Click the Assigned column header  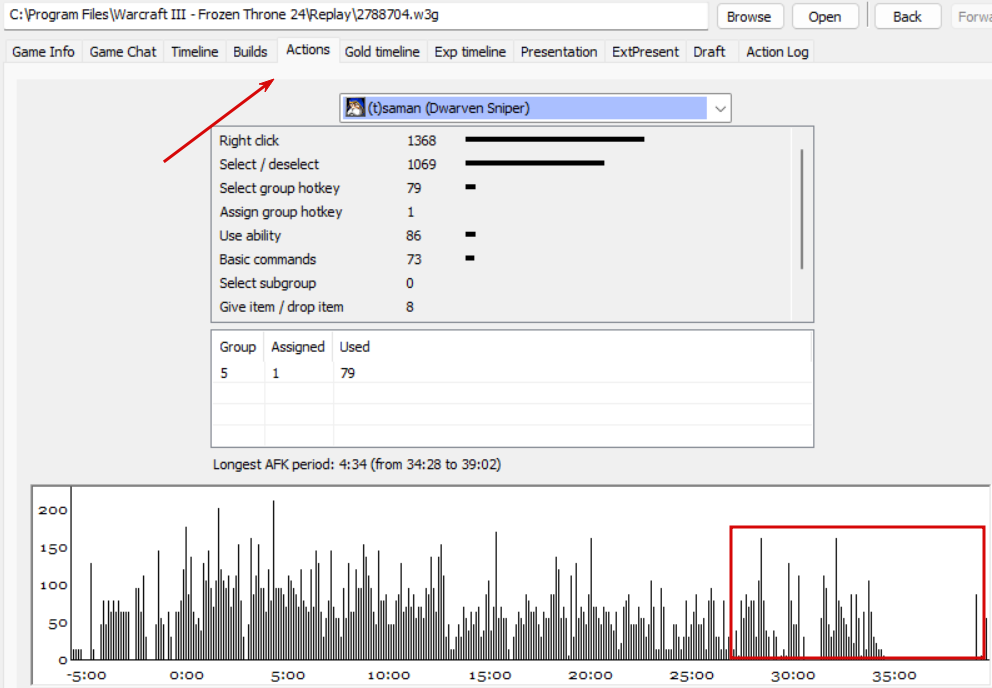click(298, 347)
